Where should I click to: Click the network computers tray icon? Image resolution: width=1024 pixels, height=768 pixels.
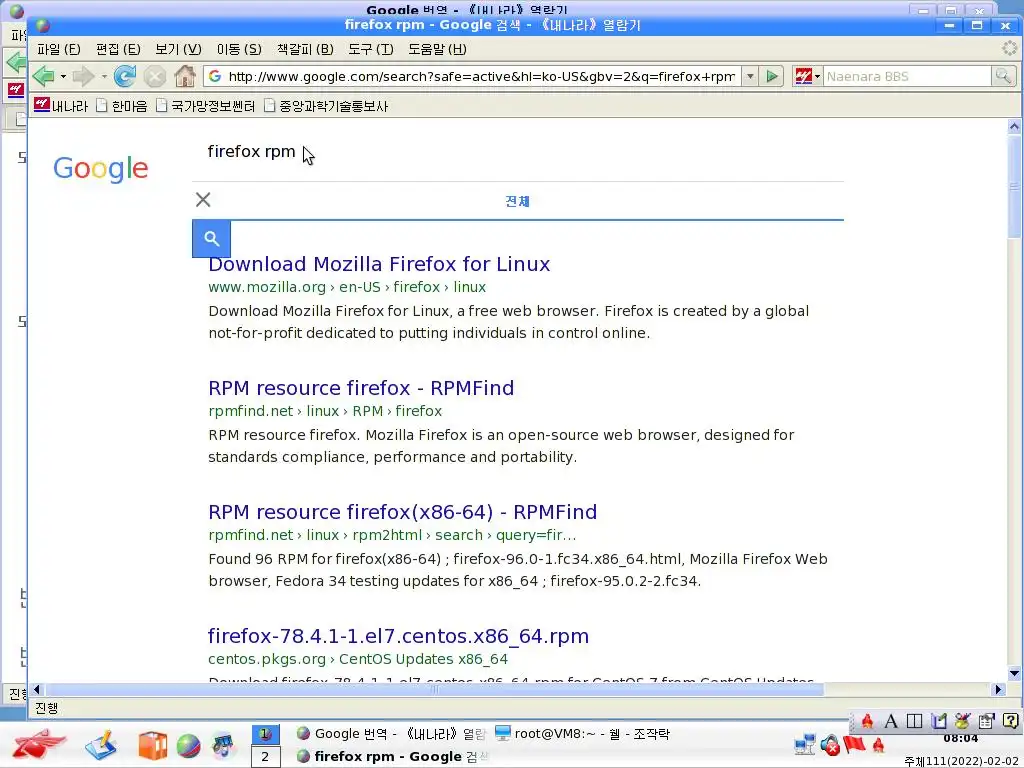tap(805, 744)
